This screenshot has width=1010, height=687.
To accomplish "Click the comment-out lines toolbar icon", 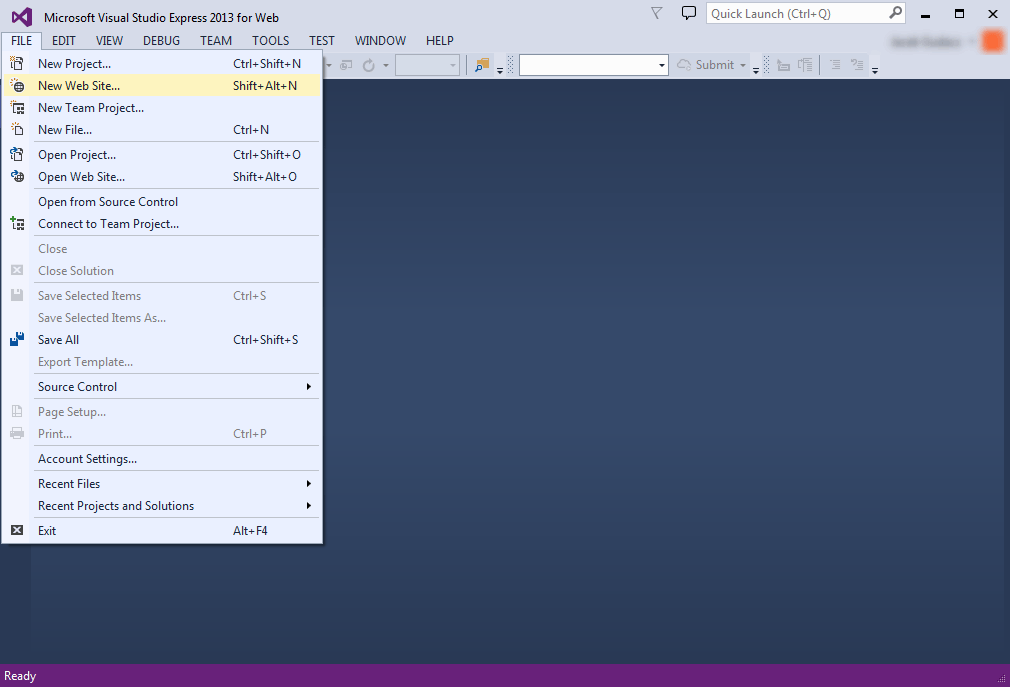I will tap(835, 65).
